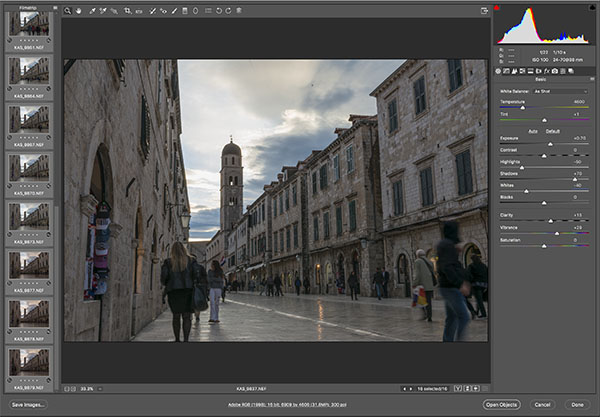This screenshot has height=417, width=600.
Task: Click the Cancel button
Action: (542, 404)
